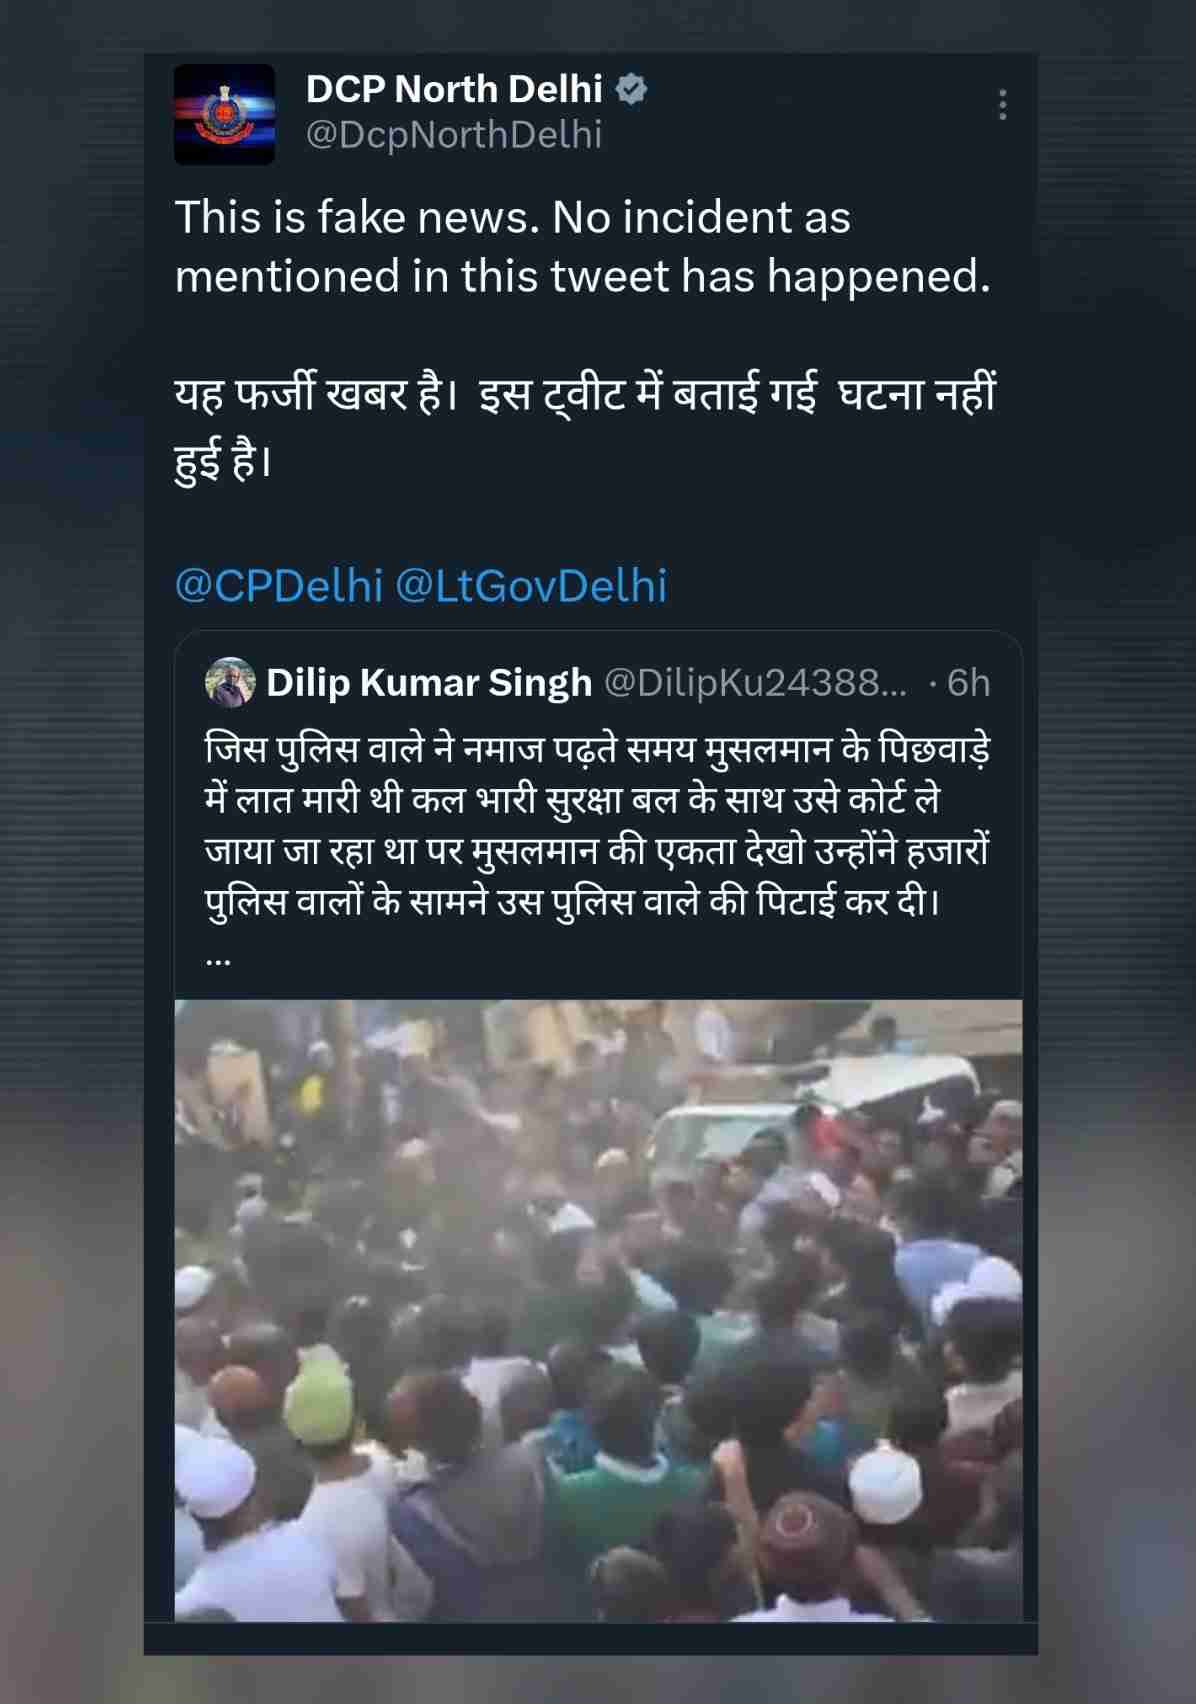Open the @CPDelhi mention
The height and width of the screenshot is (1704, 1196).
pos(279,586)
